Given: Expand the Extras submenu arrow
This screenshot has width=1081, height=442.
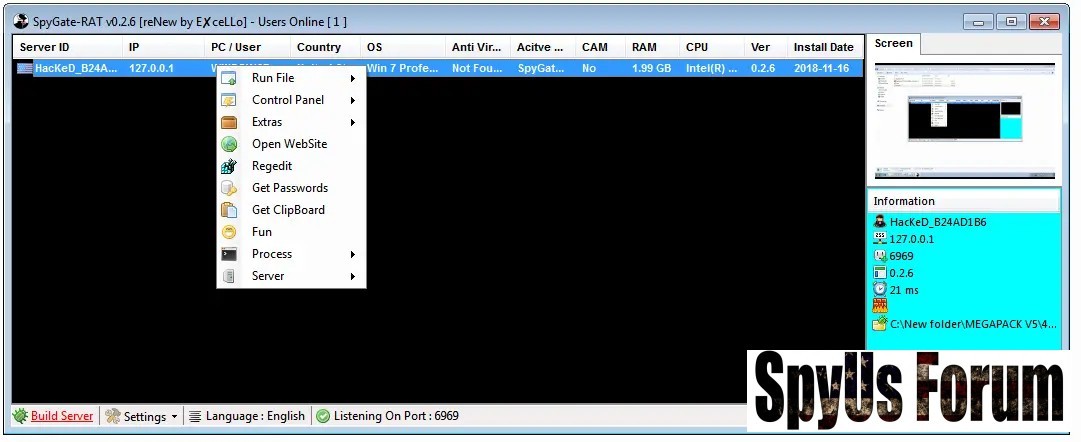Looking at the screenshot, I should point(353,122).
